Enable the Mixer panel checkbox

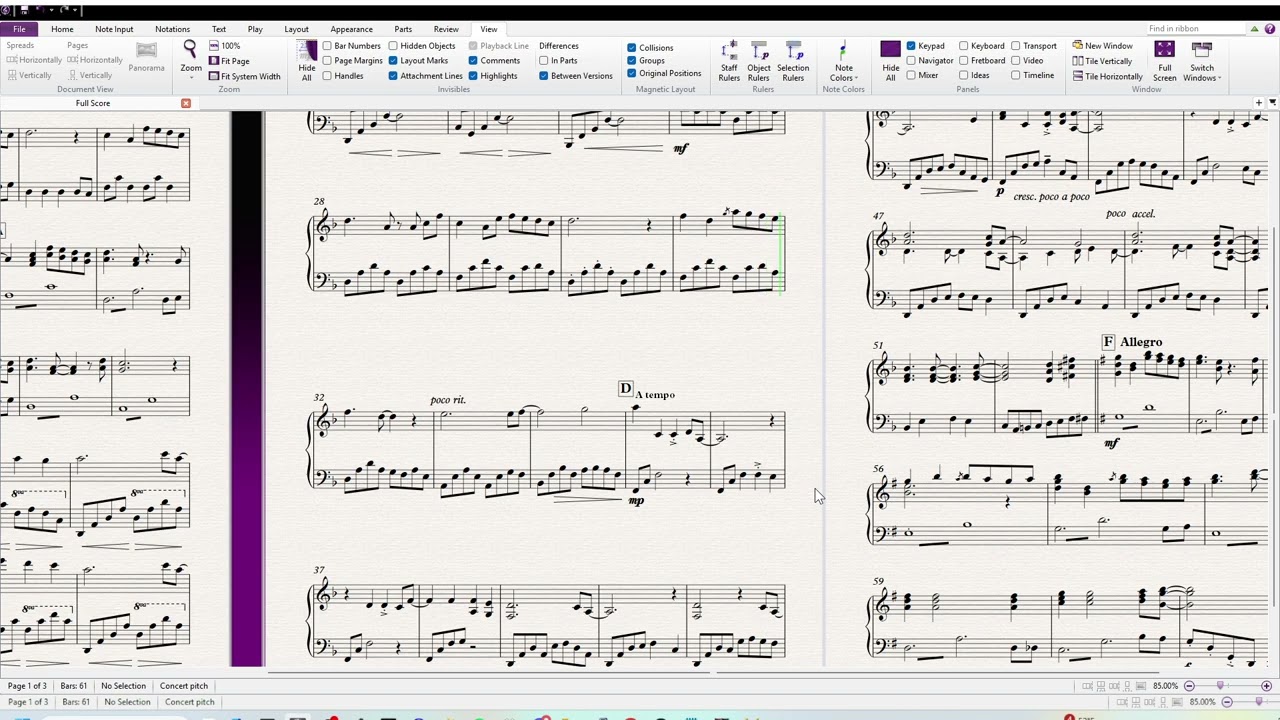pyautogui.click(x=911, y=75)
